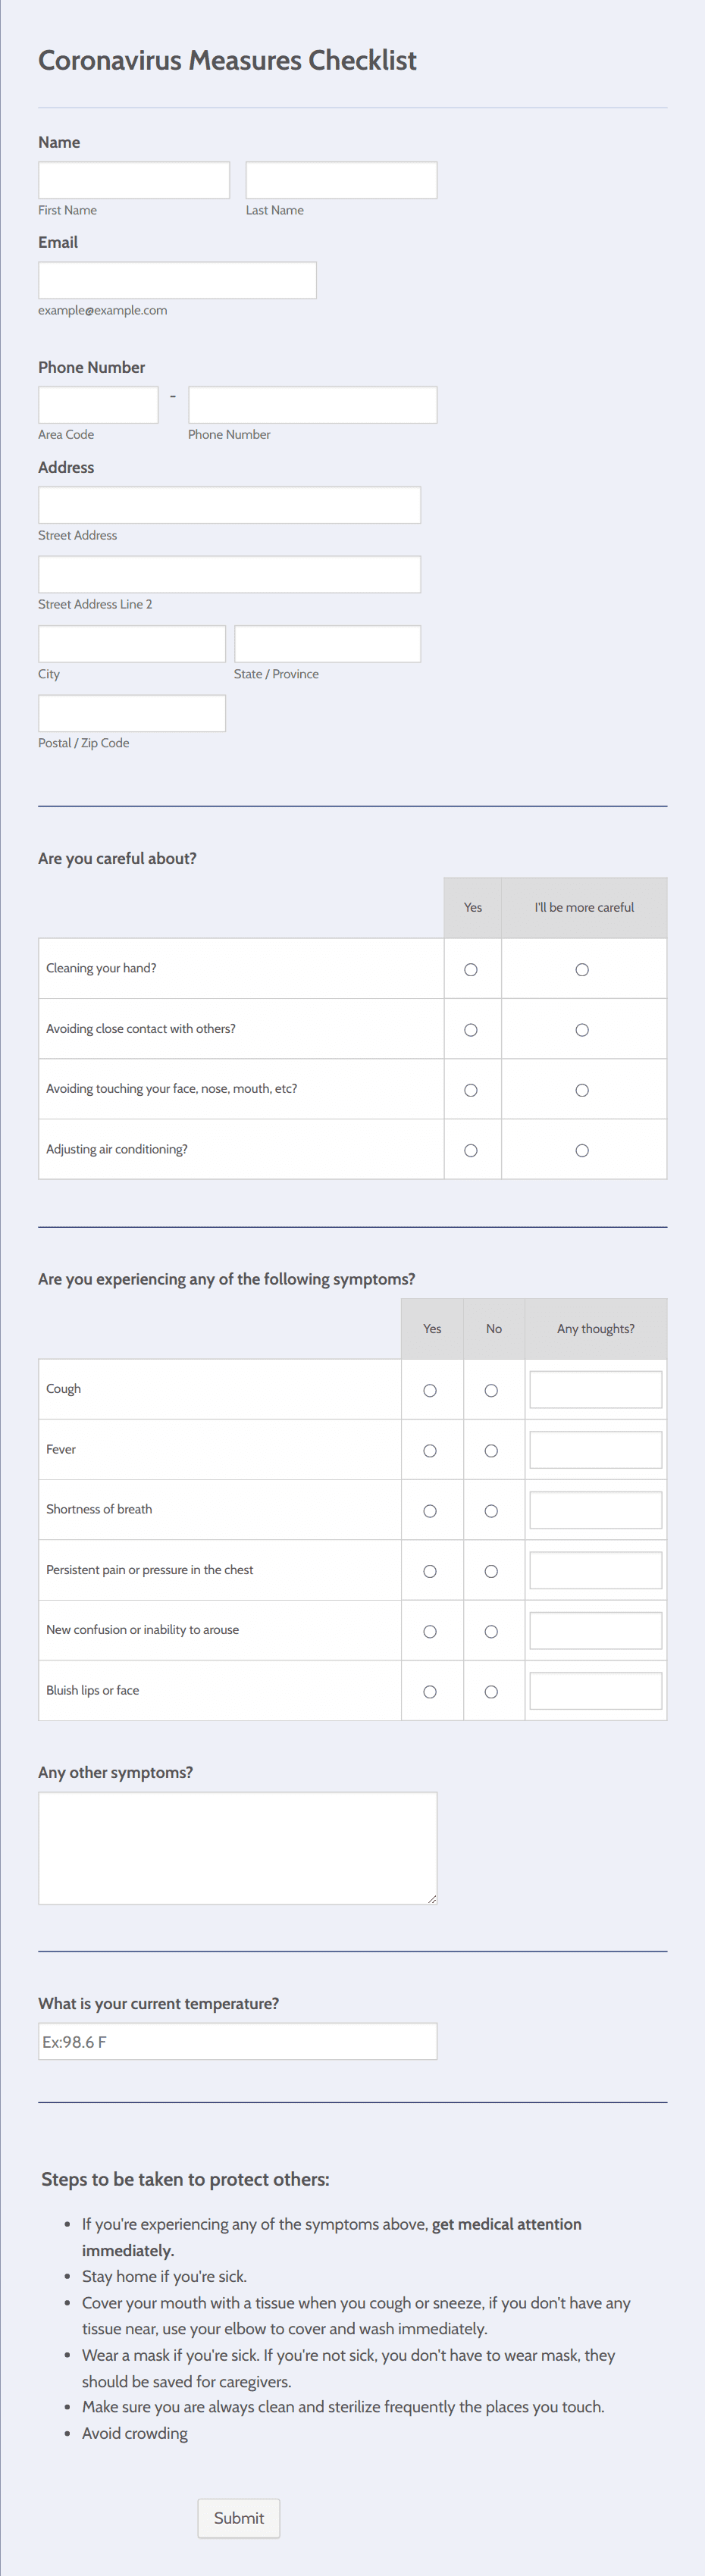This screenshot has height=2576, width=705.
Task: Click the current temperature input field
Action: (x=238, y=2041)
